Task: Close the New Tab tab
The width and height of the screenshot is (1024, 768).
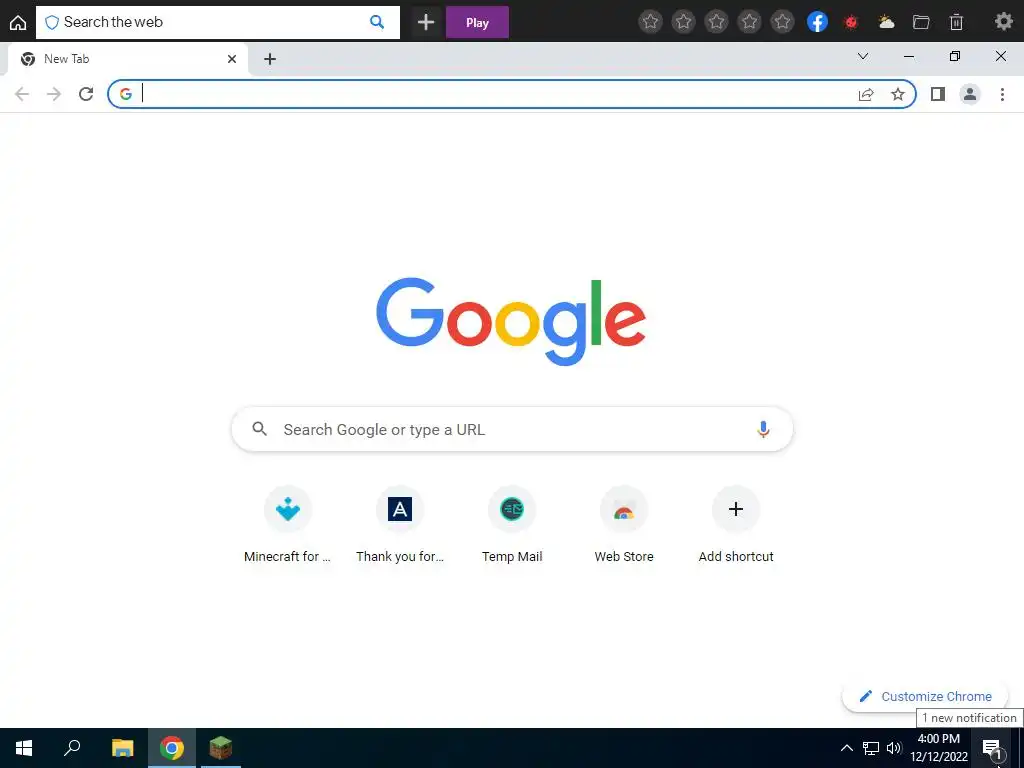Action: click(x=231, y=59)
